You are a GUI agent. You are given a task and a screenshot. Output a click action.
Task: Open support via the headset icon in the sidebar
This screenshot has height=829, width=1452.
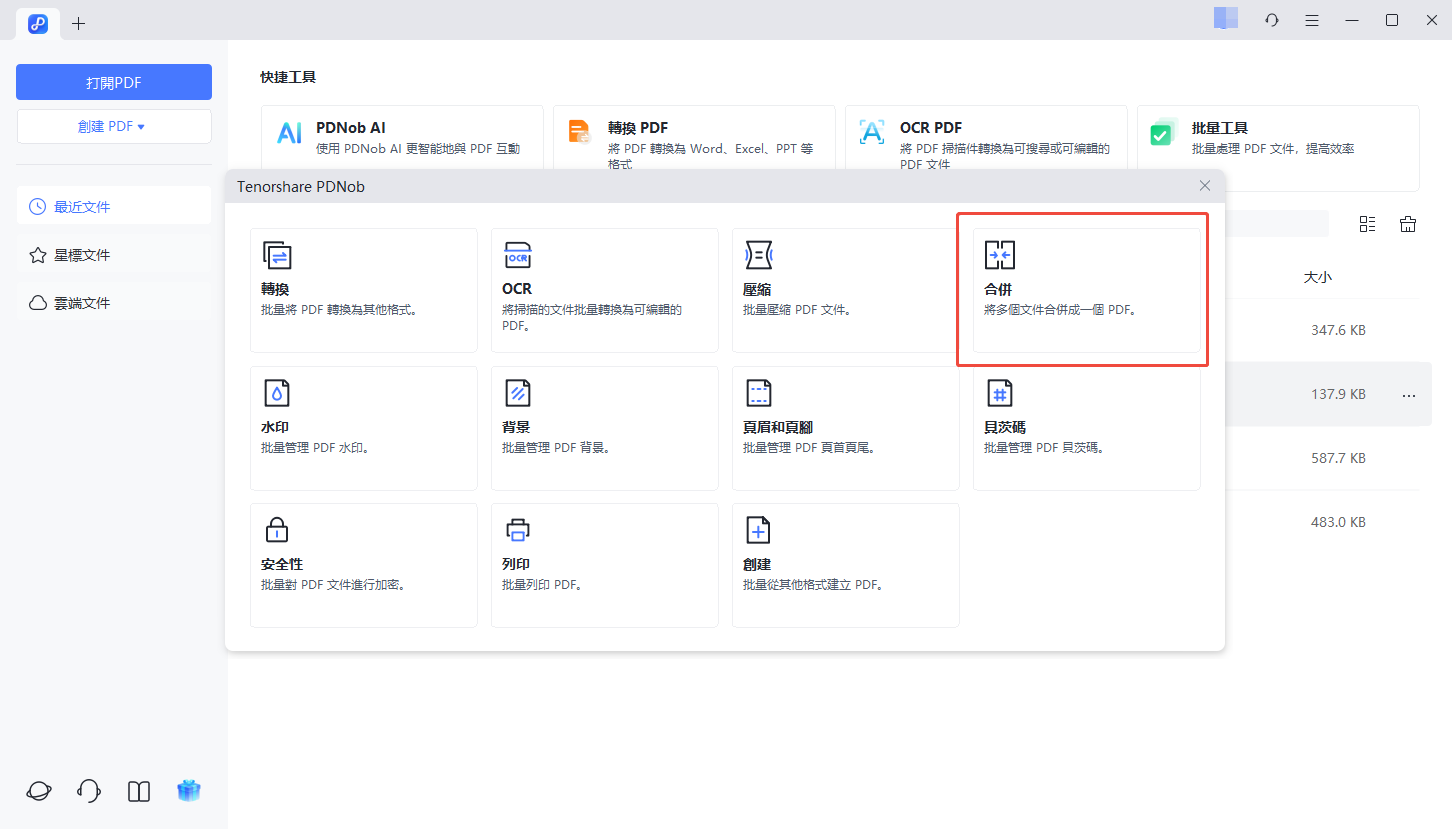coord(88,791)
